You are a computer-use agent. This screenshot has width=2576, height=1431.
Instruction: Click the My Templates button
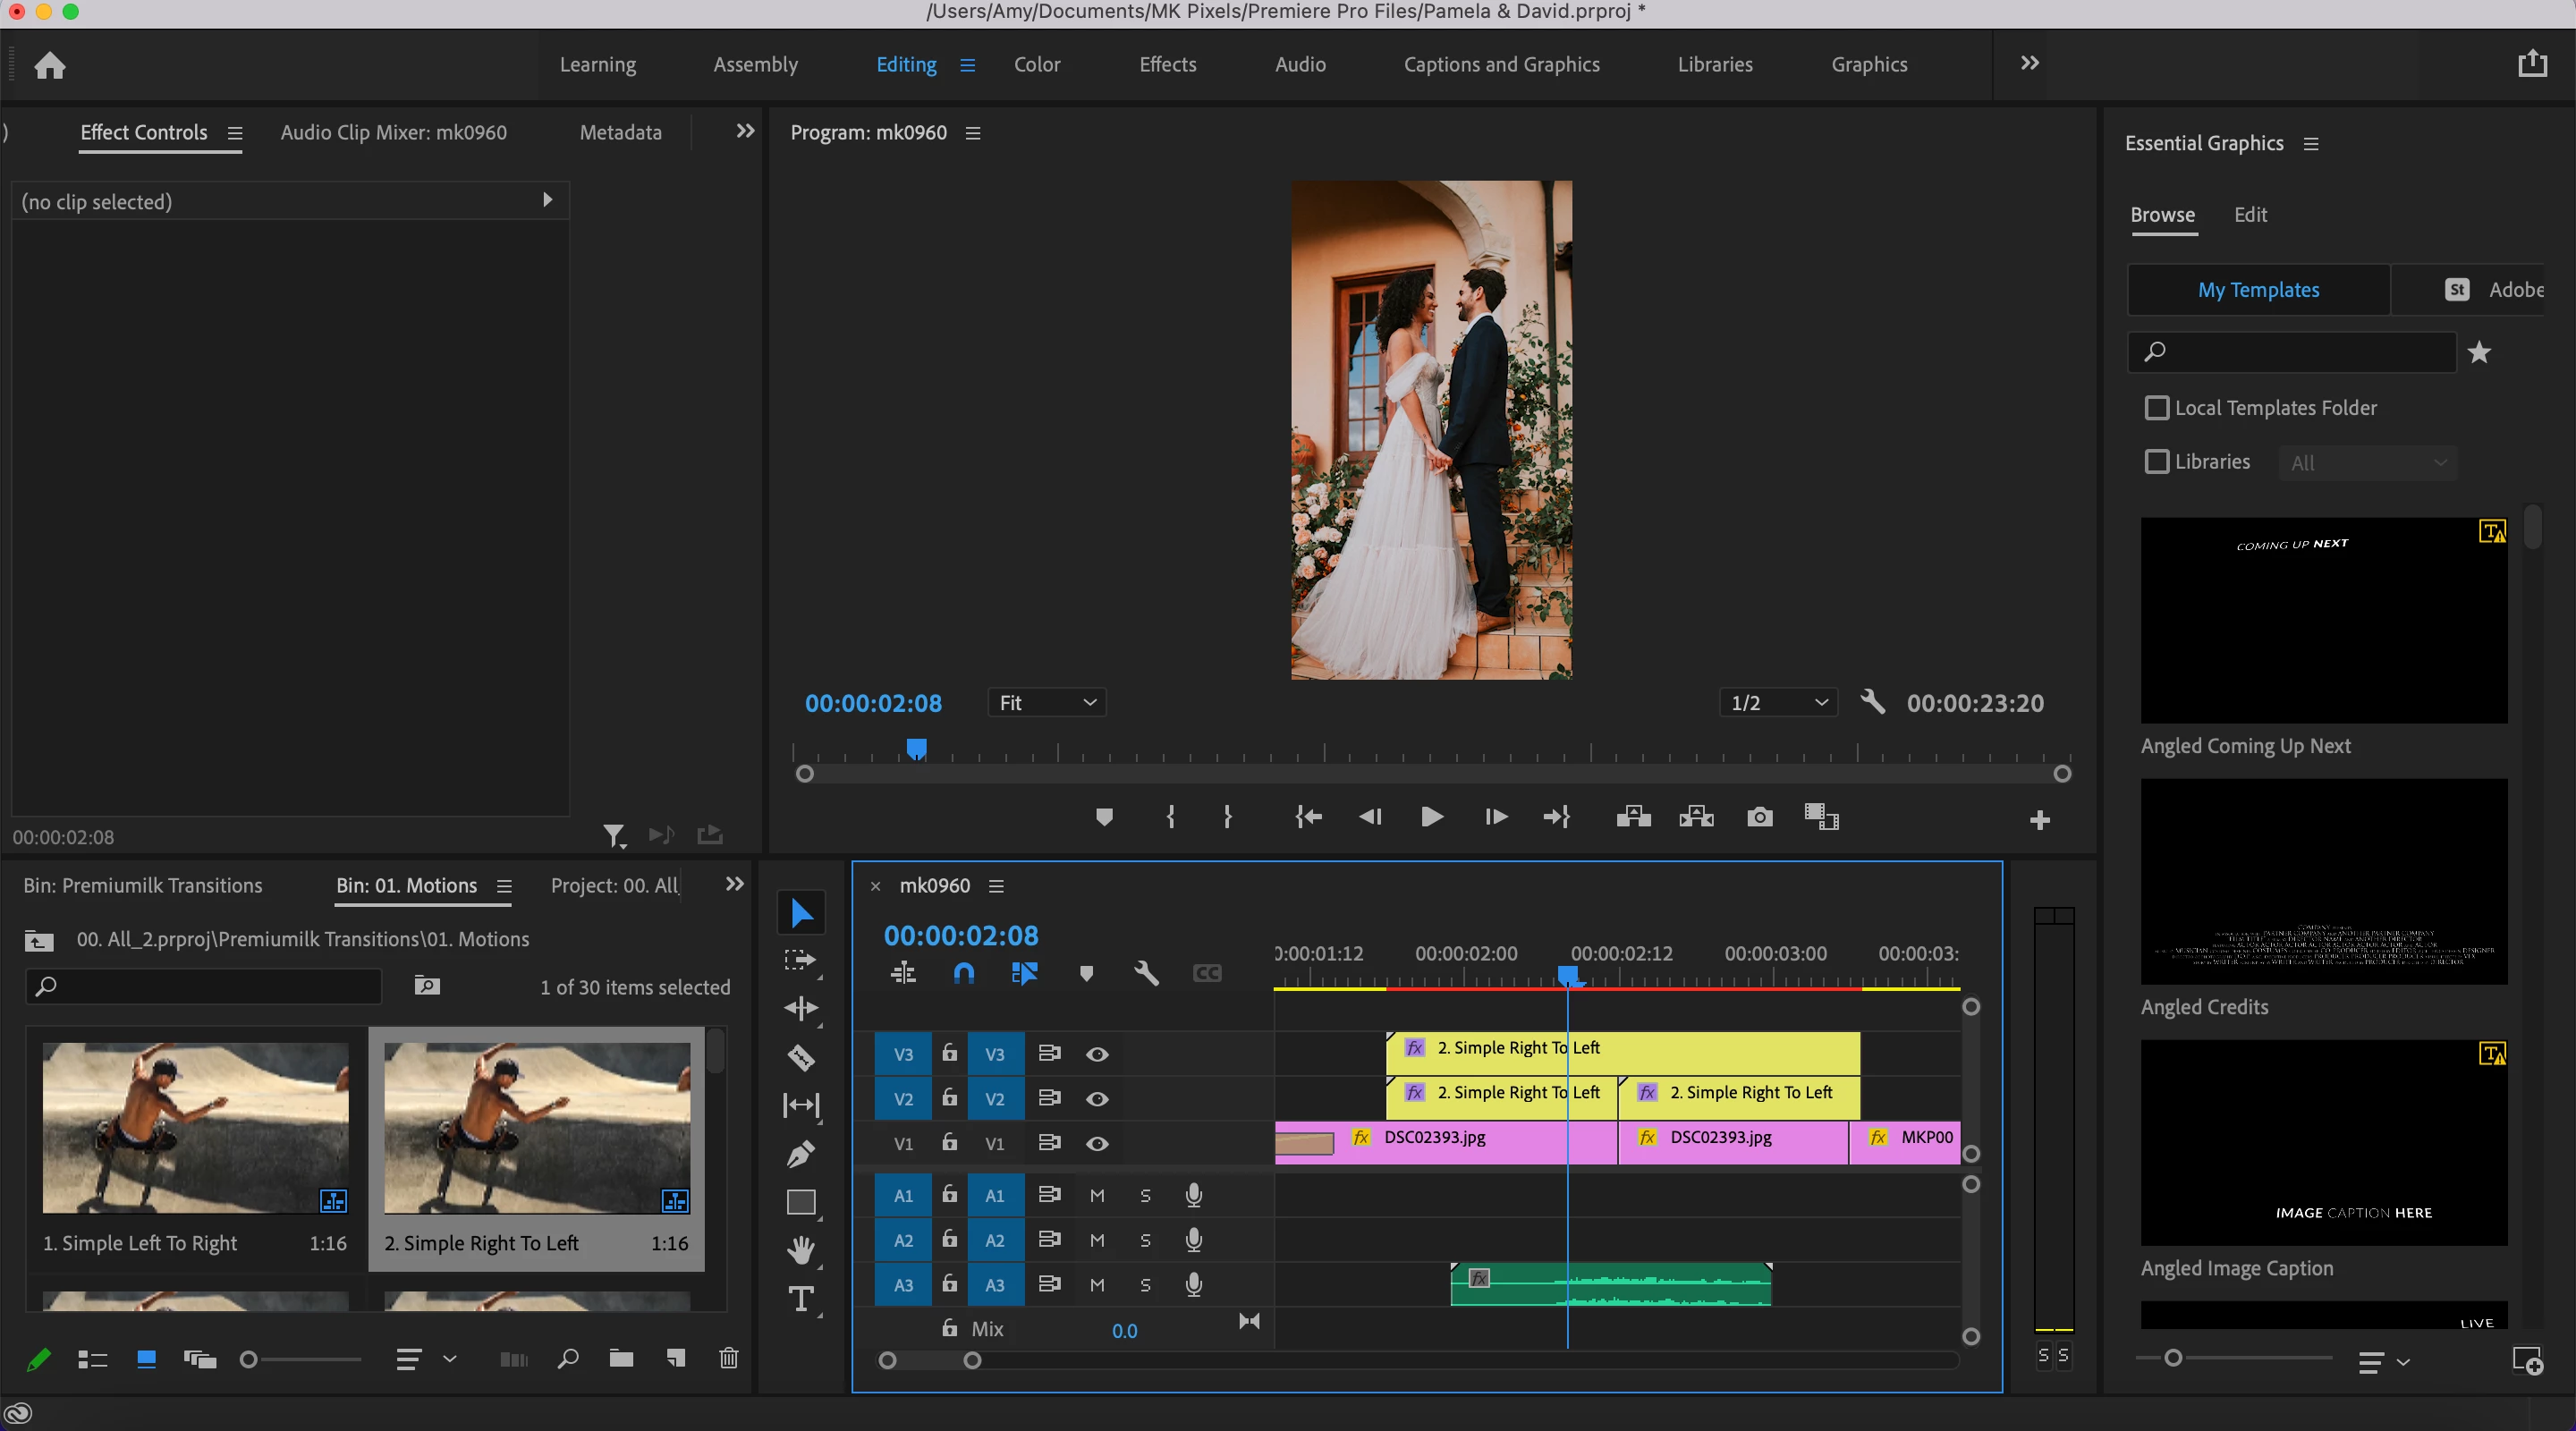[2257, 290]
